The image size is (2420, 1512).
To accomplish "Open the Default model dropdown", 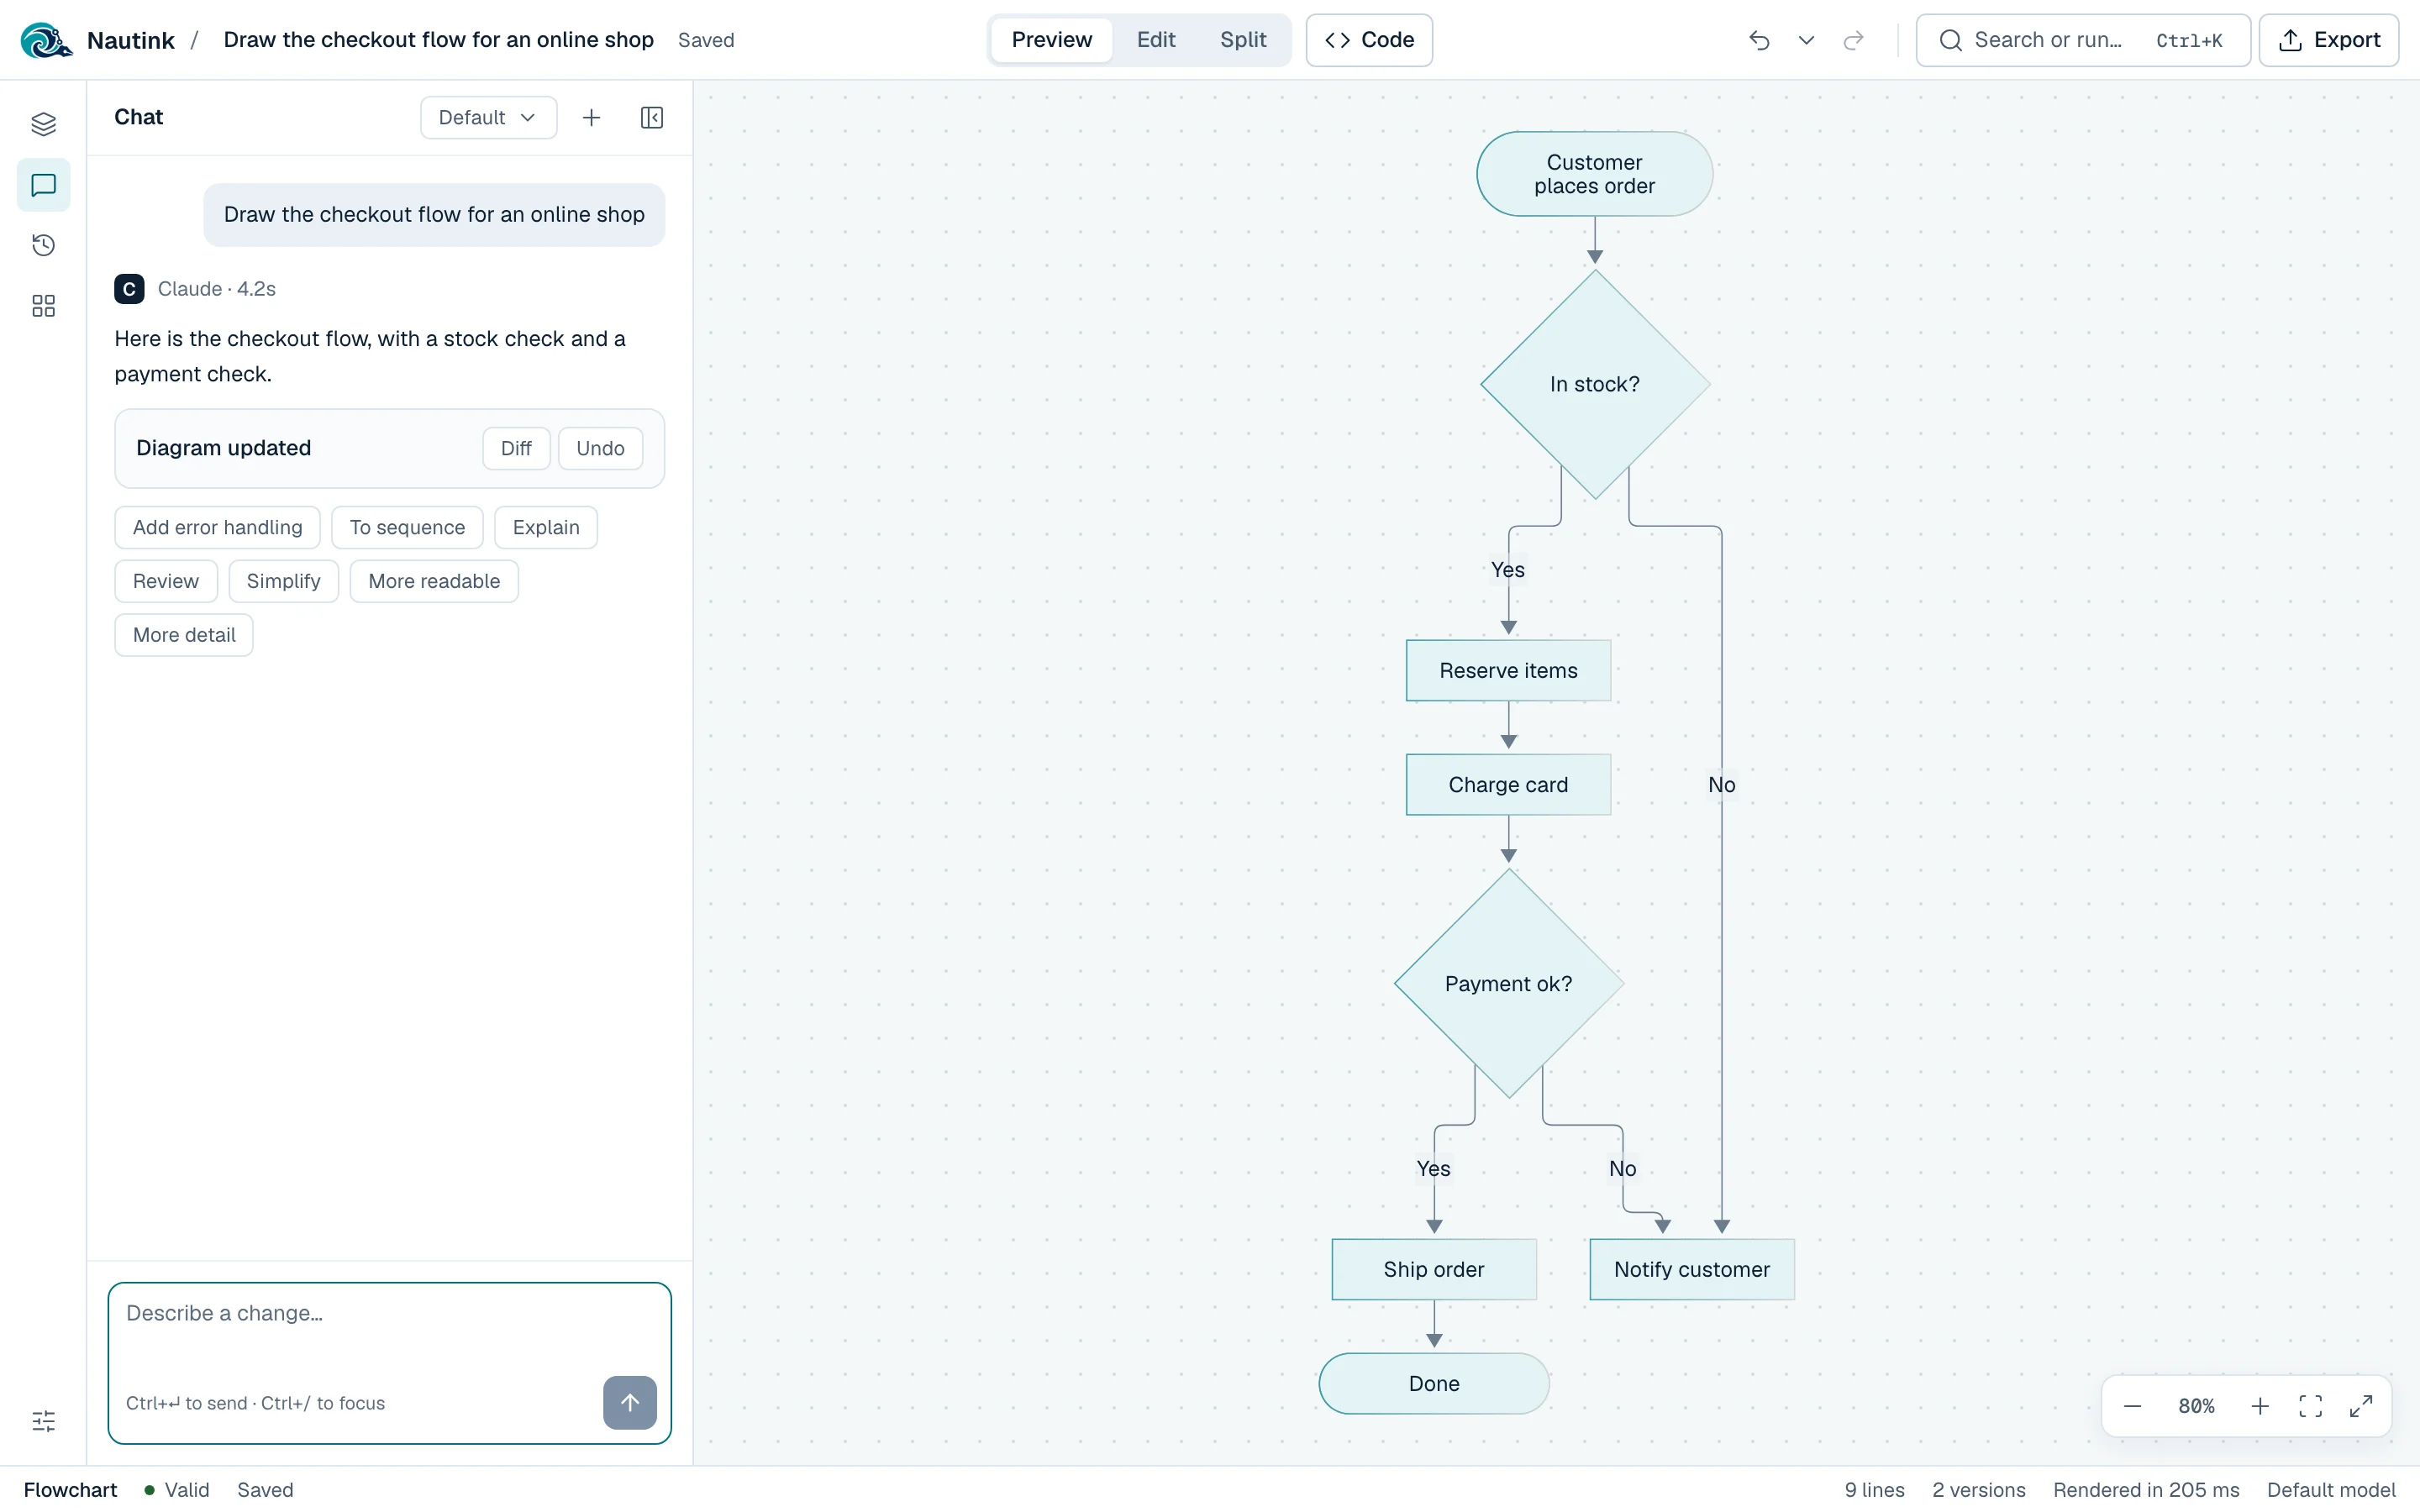I will coord(488,118).
